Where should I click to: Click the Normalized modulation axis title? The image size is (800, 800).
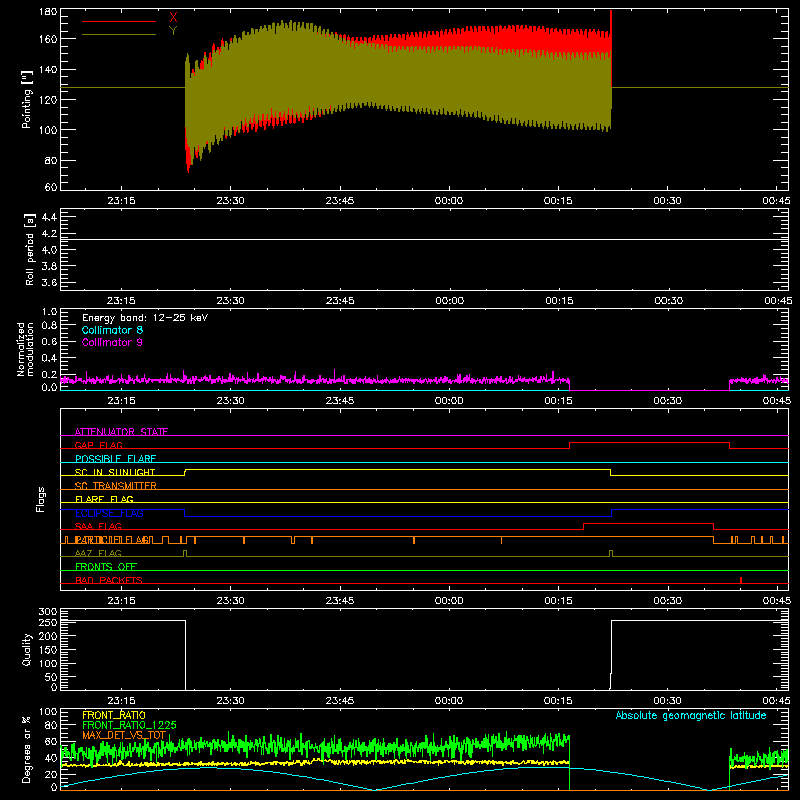pos(24,349)
